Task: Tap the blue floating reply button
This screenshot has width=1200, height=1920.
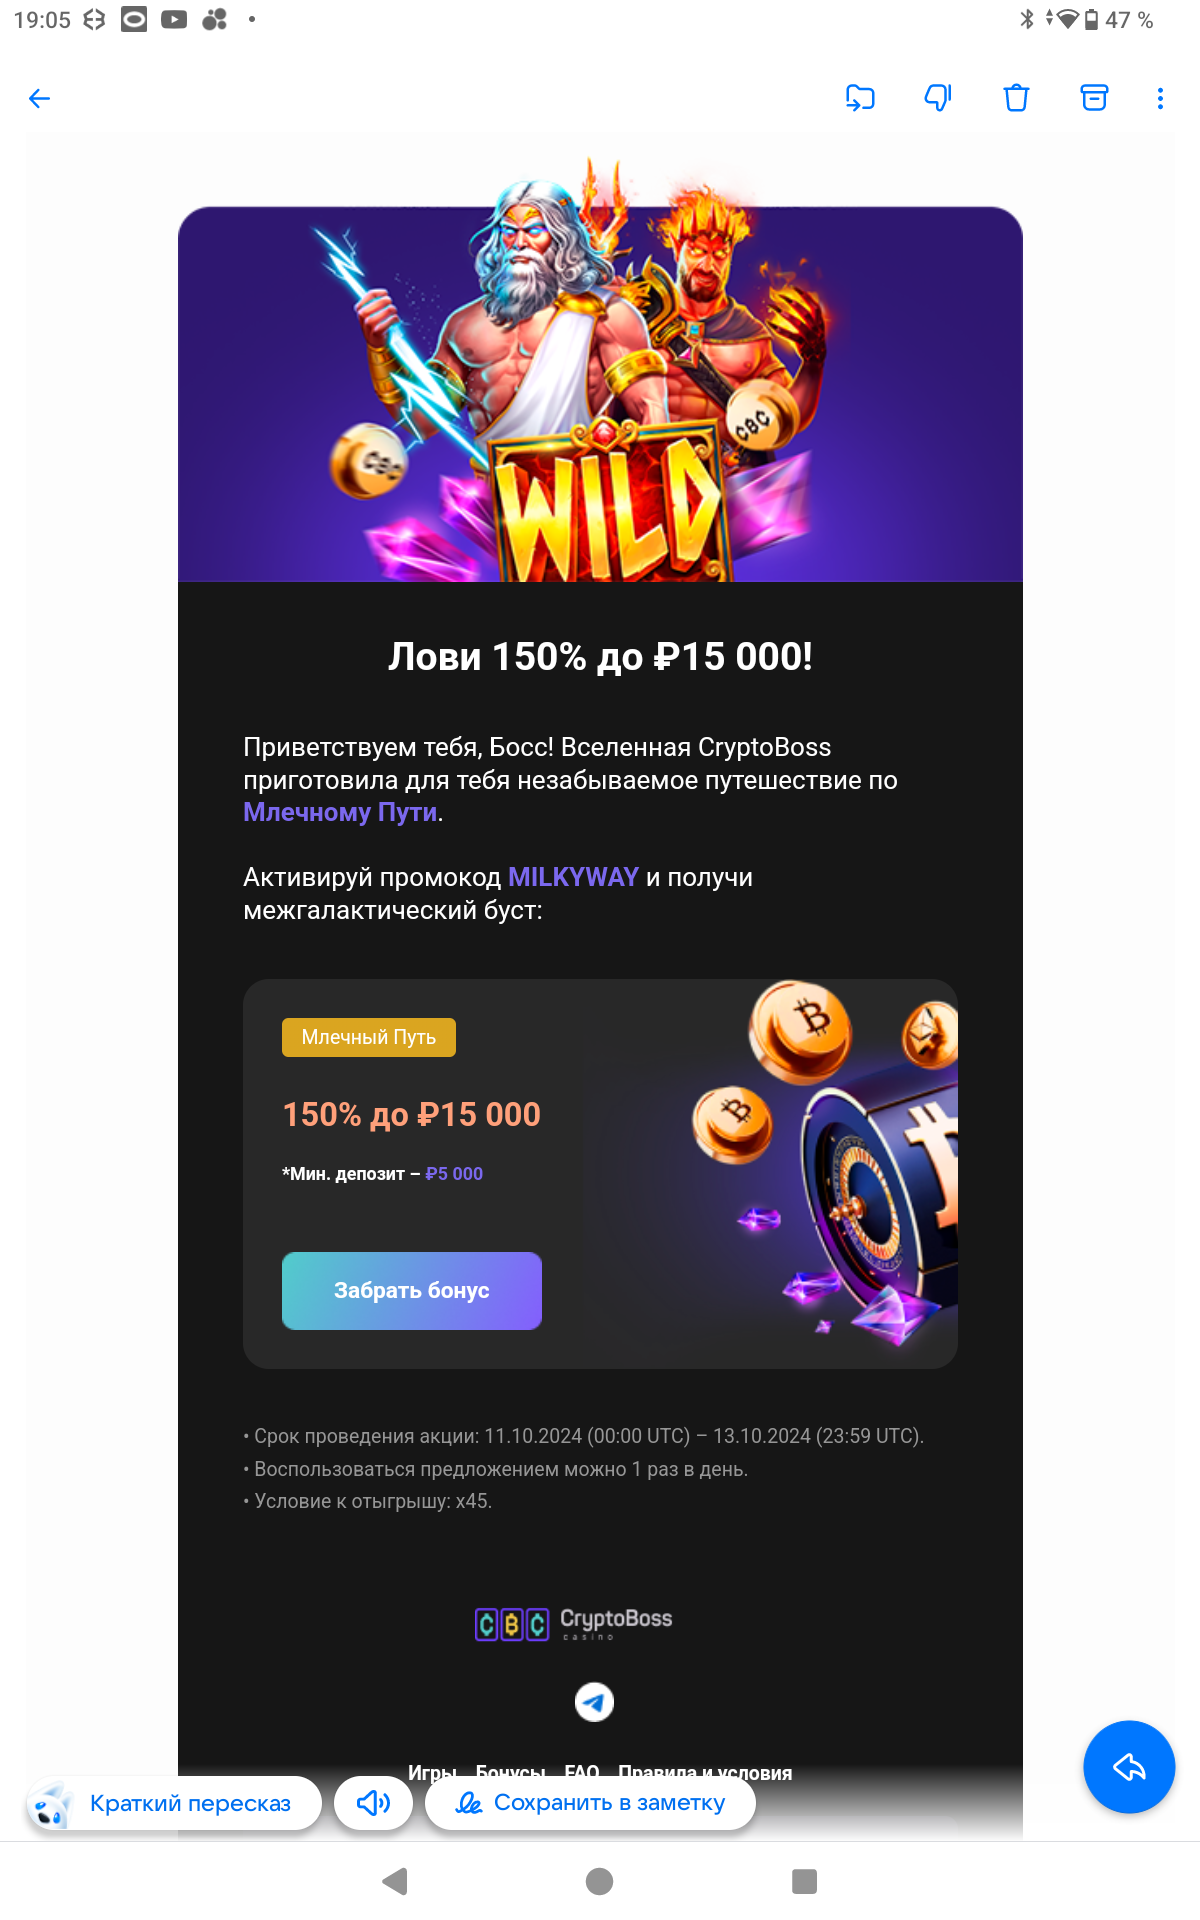Action: click(1129, 1767)
